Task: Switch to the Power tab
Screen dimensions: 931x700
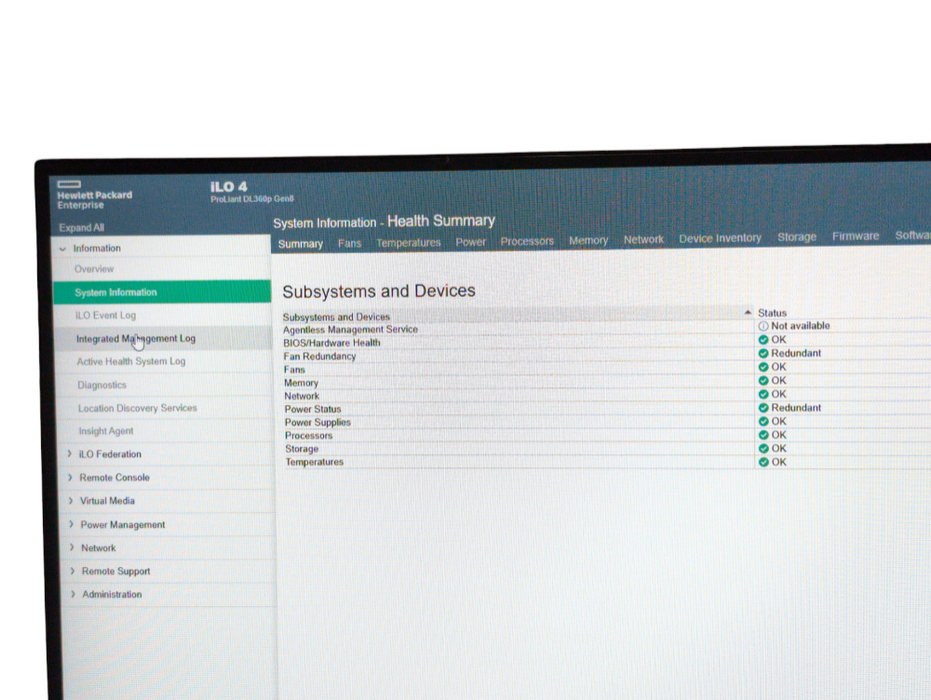Action: 471,242
